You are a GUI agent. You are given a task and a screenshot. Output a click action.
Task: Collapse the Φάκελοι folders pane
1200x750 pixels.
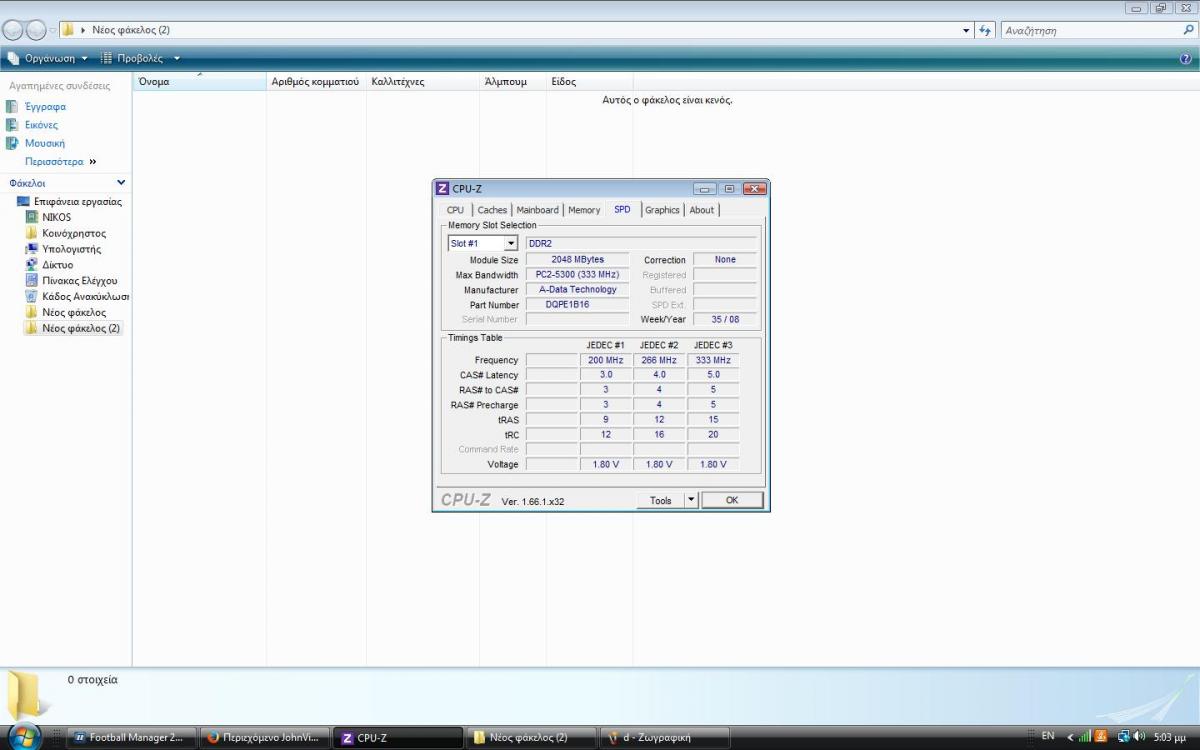pos(121,183)
